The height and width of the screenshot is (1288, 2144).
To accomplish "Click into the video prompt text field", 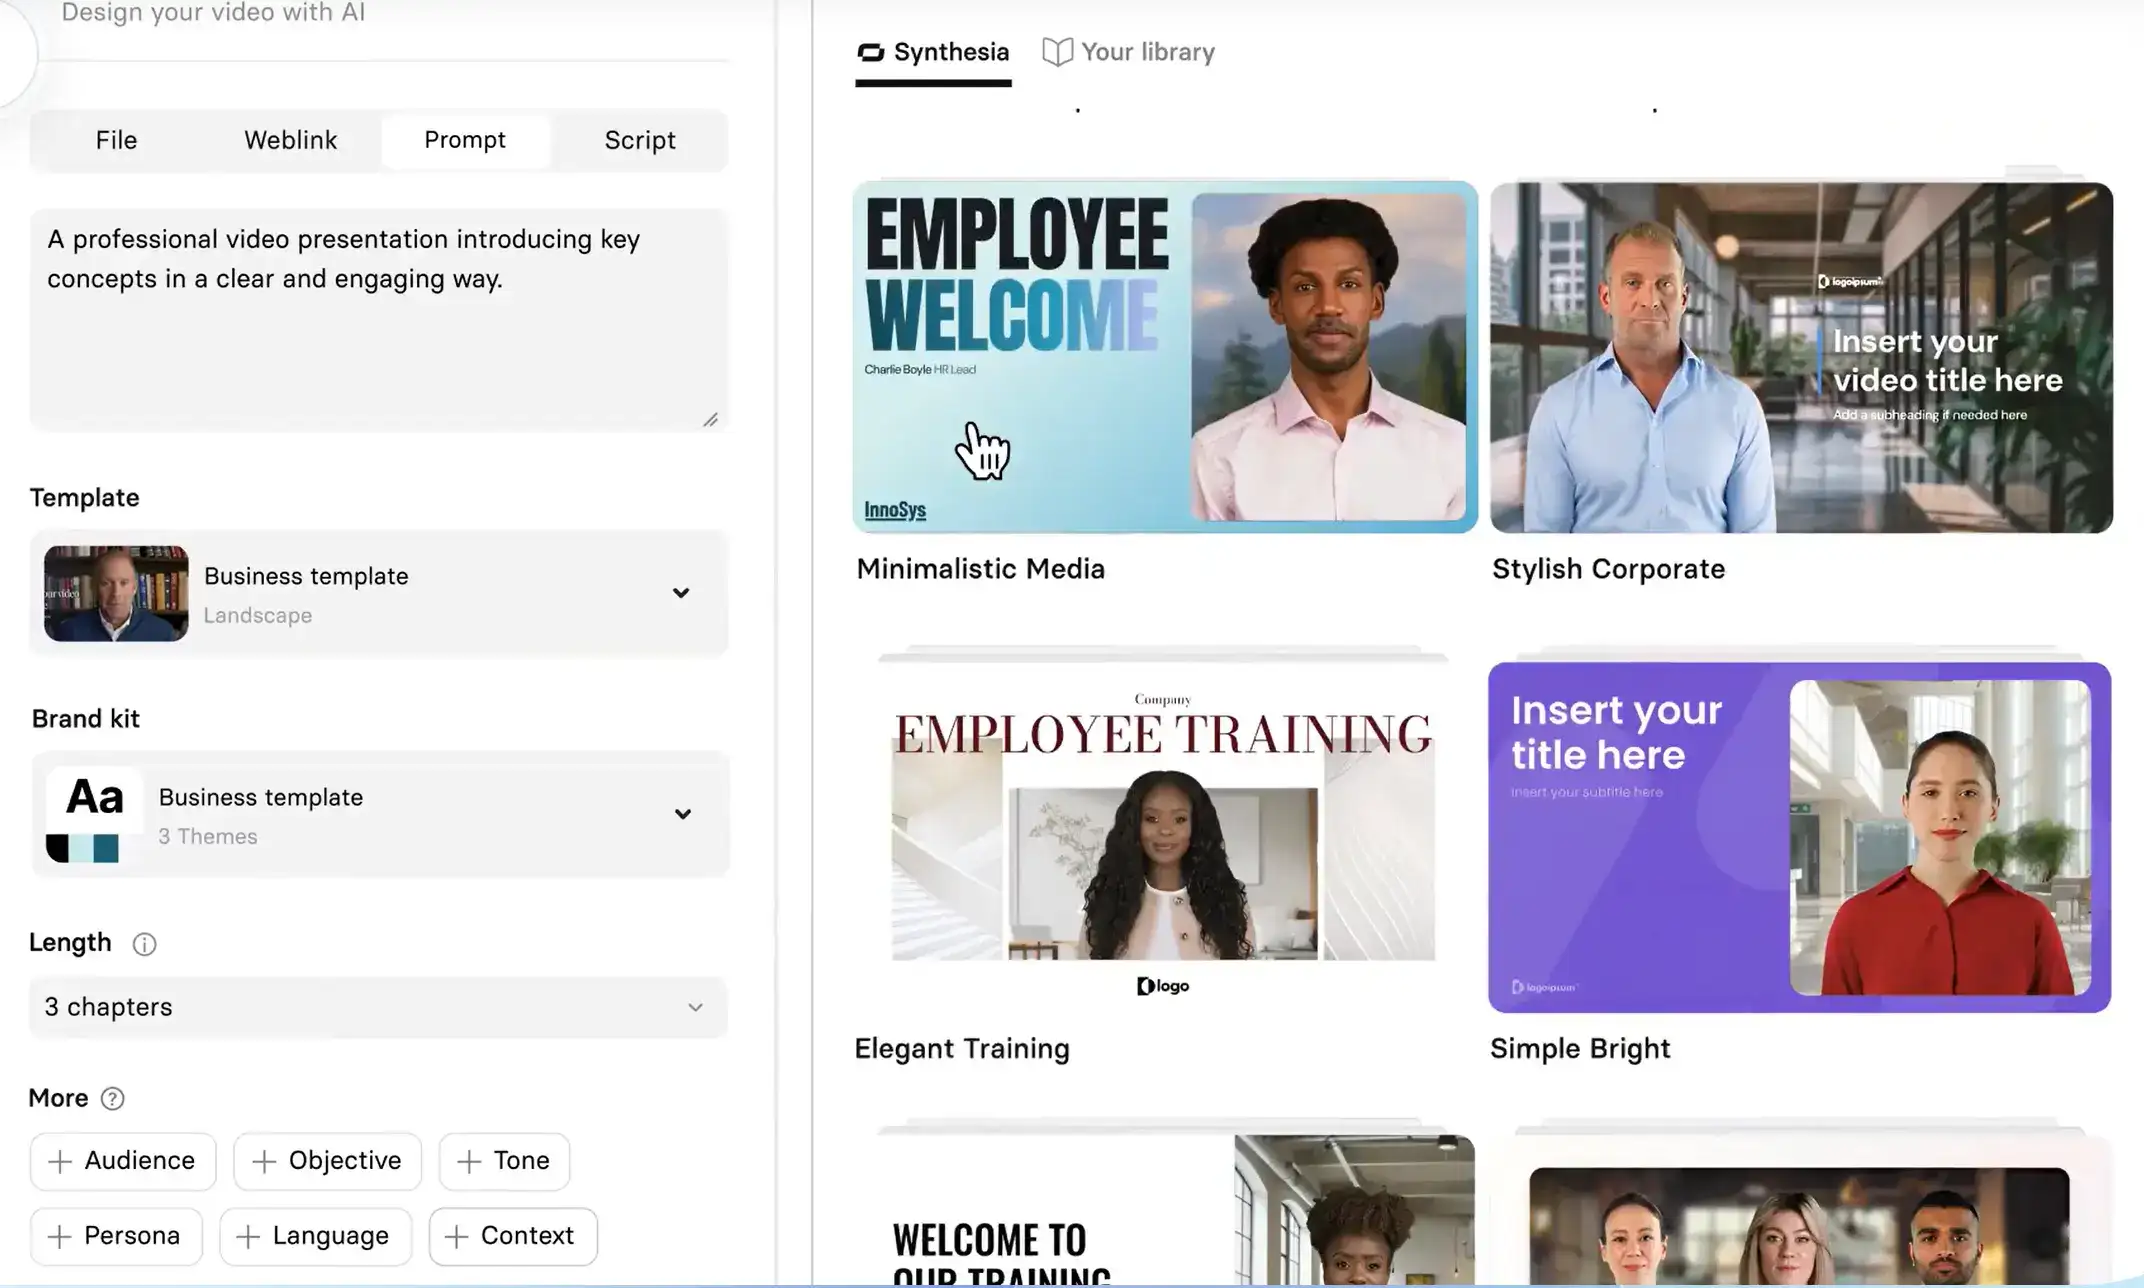I will [378, 320].
